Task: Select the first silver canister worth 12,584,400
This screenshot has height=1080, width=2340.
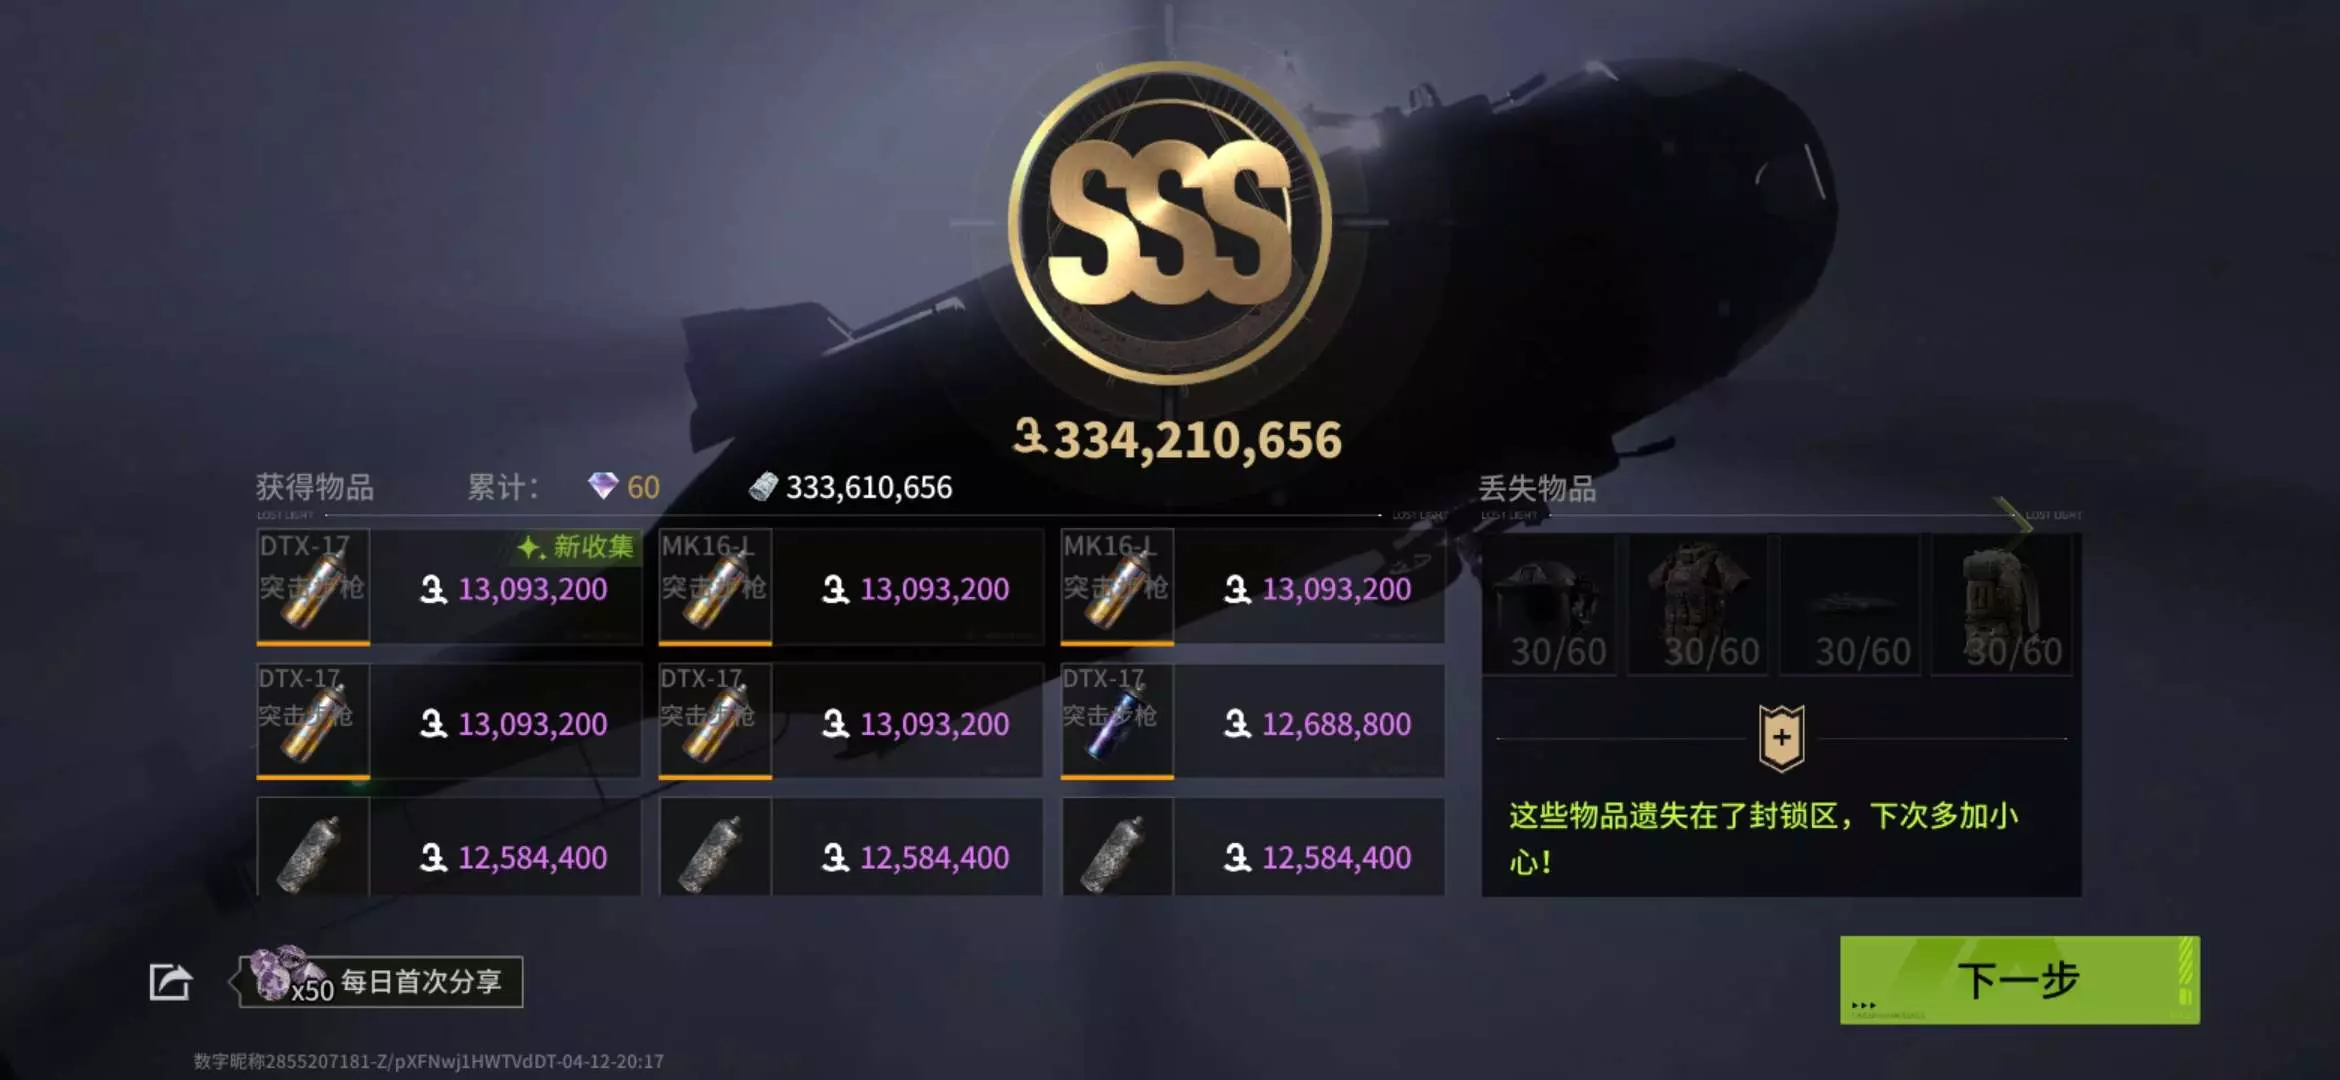Action: [x=449, y=847]
